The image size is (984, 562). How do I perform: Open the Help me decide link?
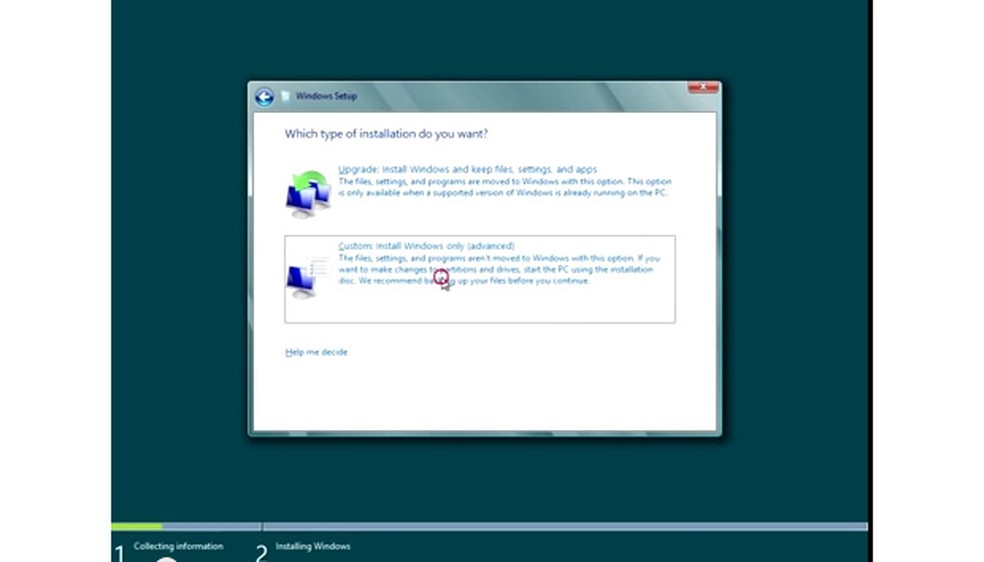click(316, 352)
